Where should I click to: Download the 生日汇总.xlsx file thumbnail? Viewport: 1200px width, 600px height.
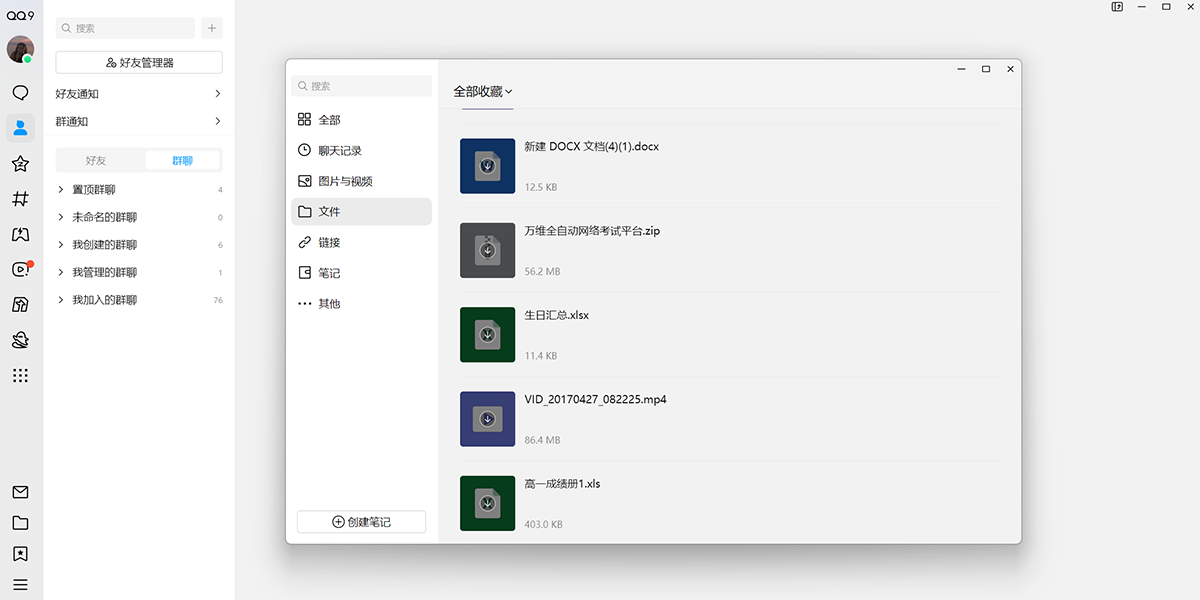coord(487,335)
